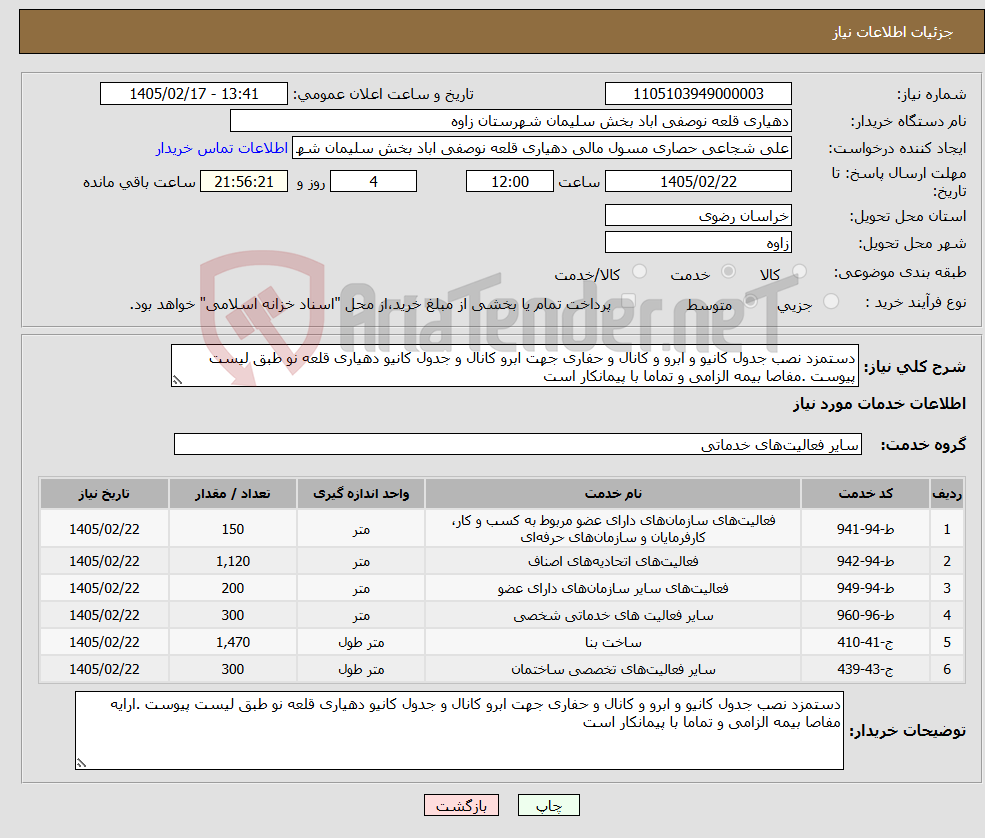Image resolution: width=985 pixels, height=838 pixels.
Task: Click service name ساخت بنا
Action: click(613, 642)
